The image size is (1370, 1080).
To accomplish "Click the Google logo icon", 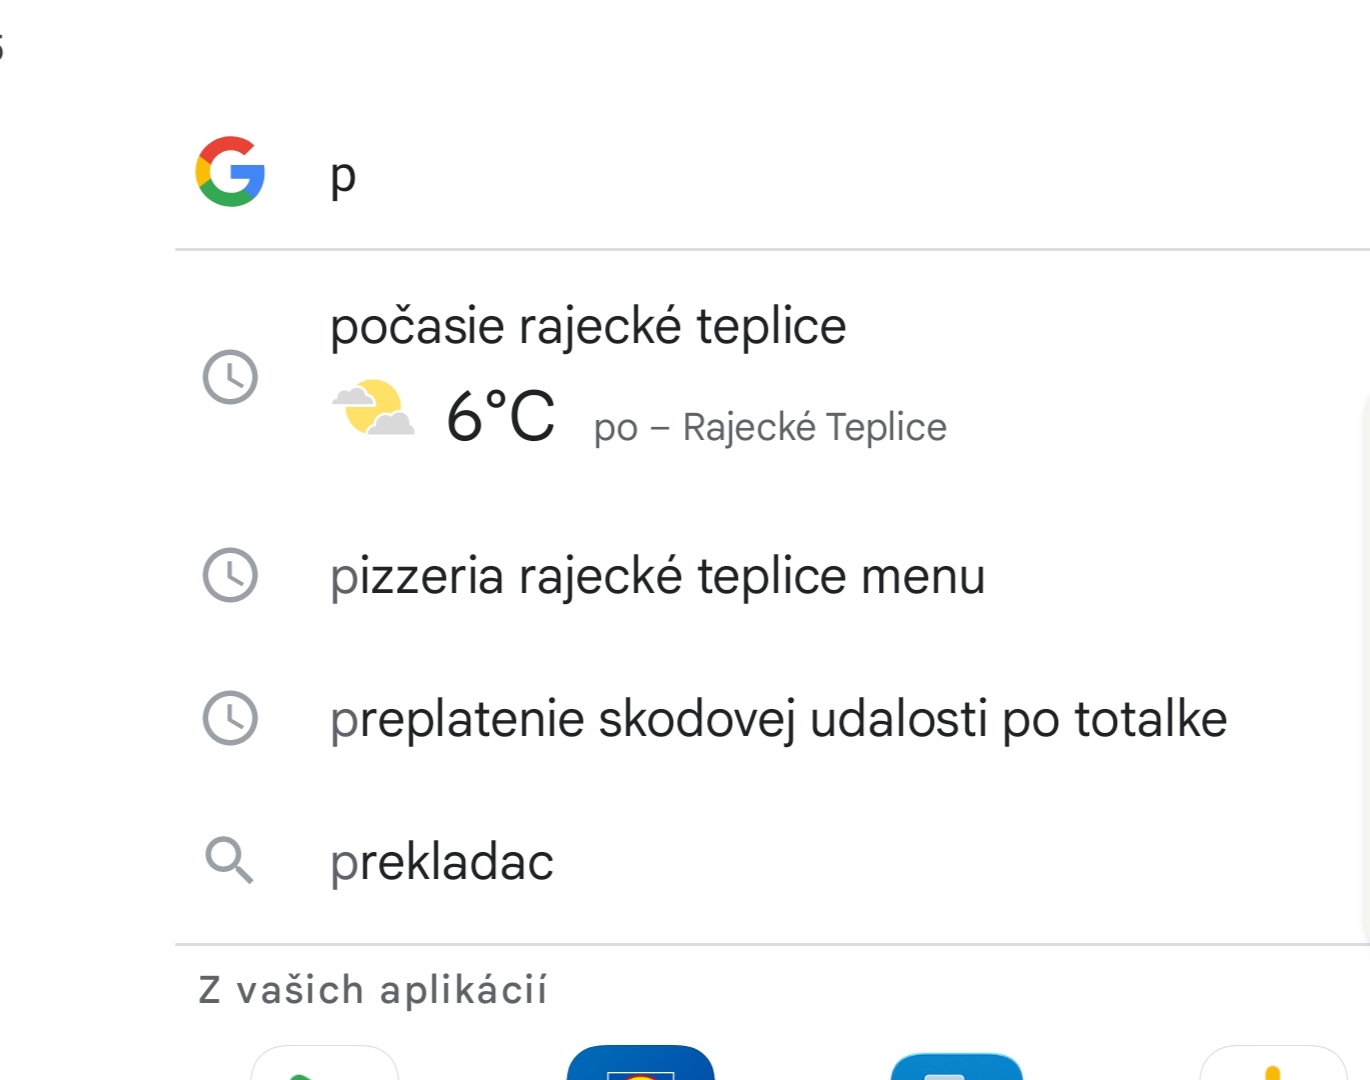I will coord(230,172).
